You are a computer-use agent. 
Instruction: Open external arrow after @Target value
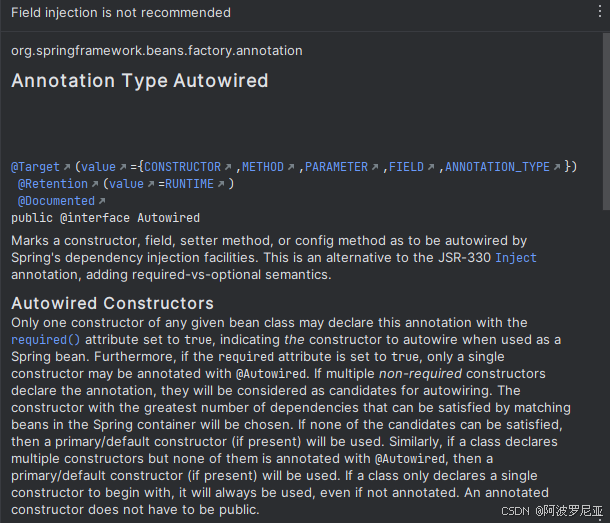pyautogui.click(x=123, y=167)
